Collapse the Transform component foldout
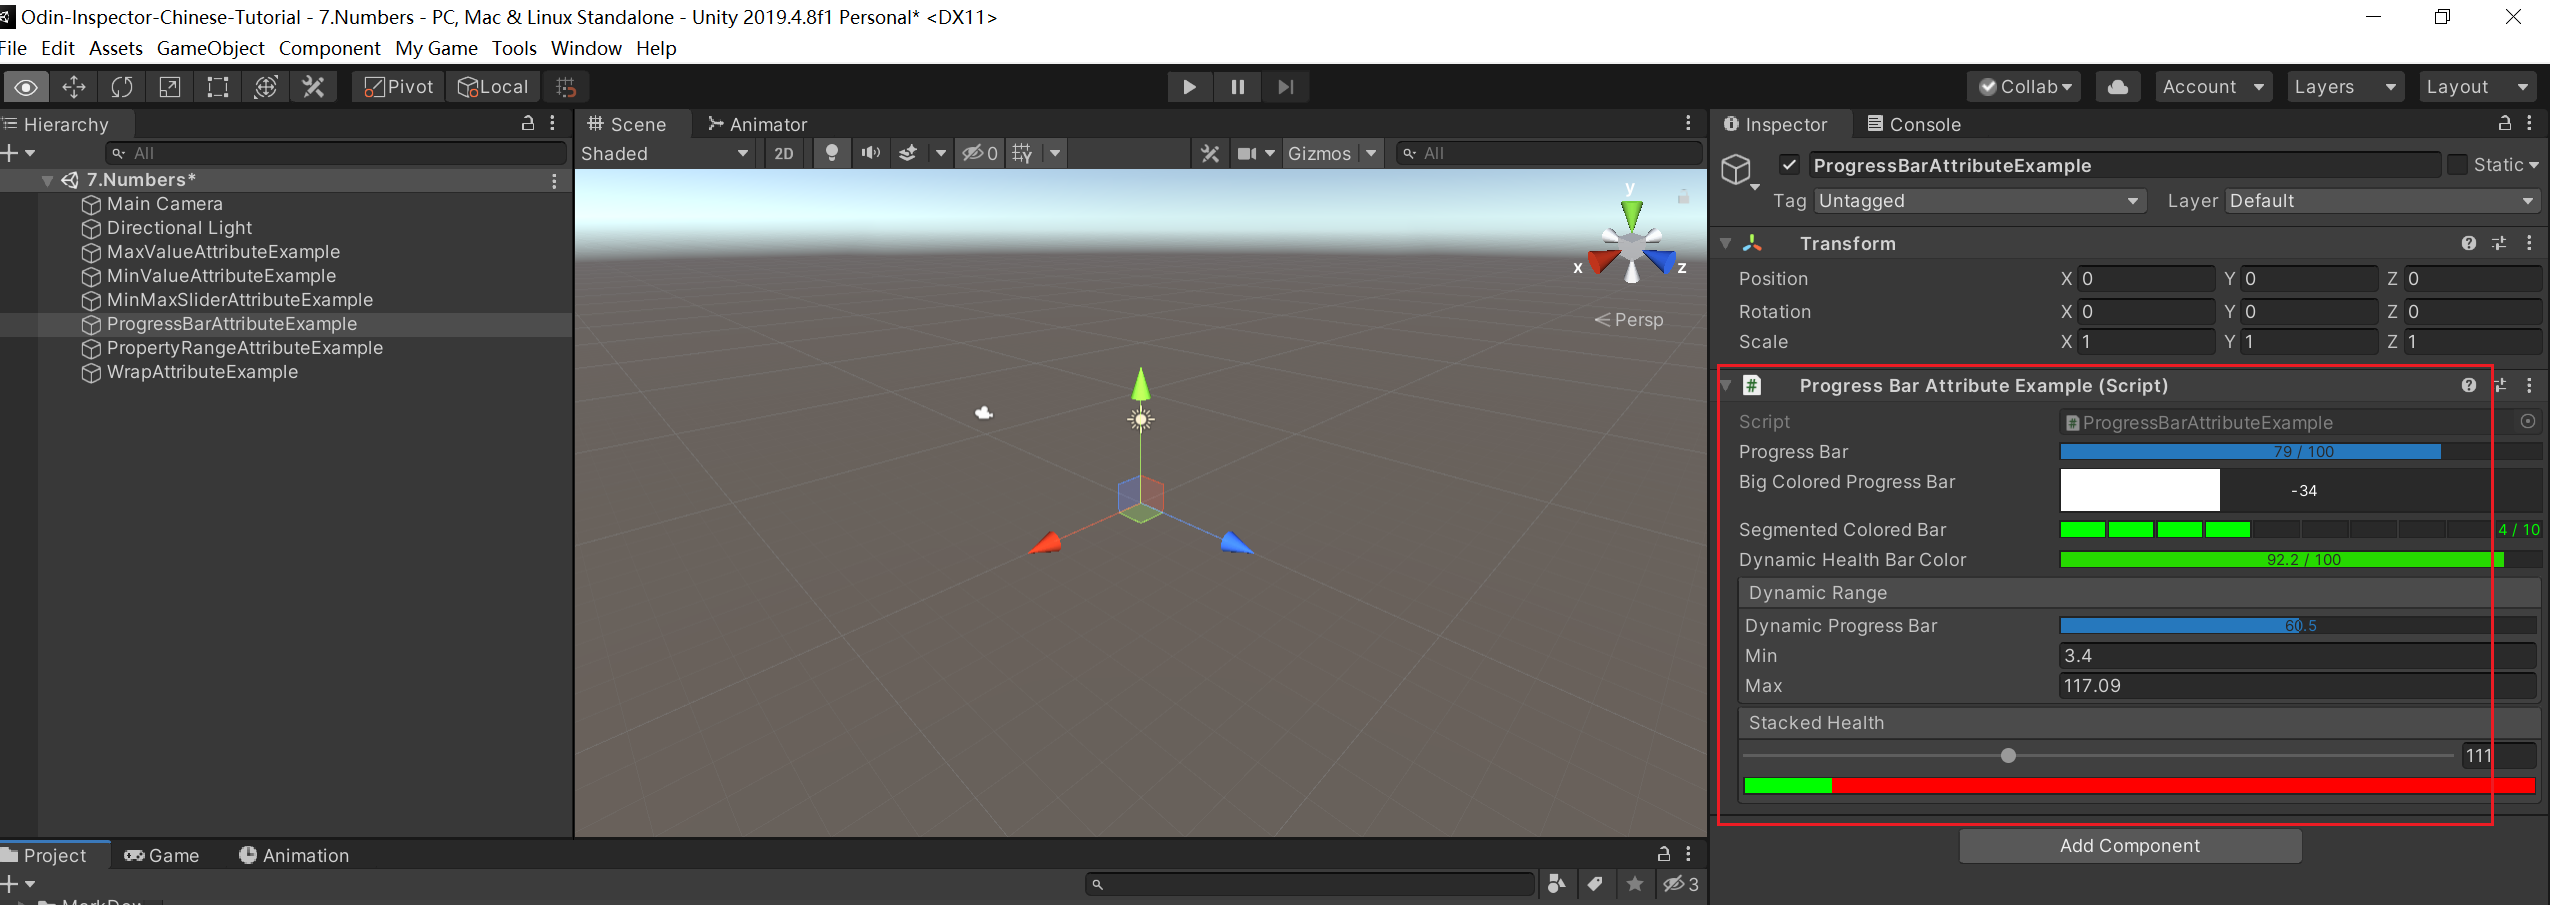The height and width of the screenshot is (905, 2550). tap(1726, 243)
